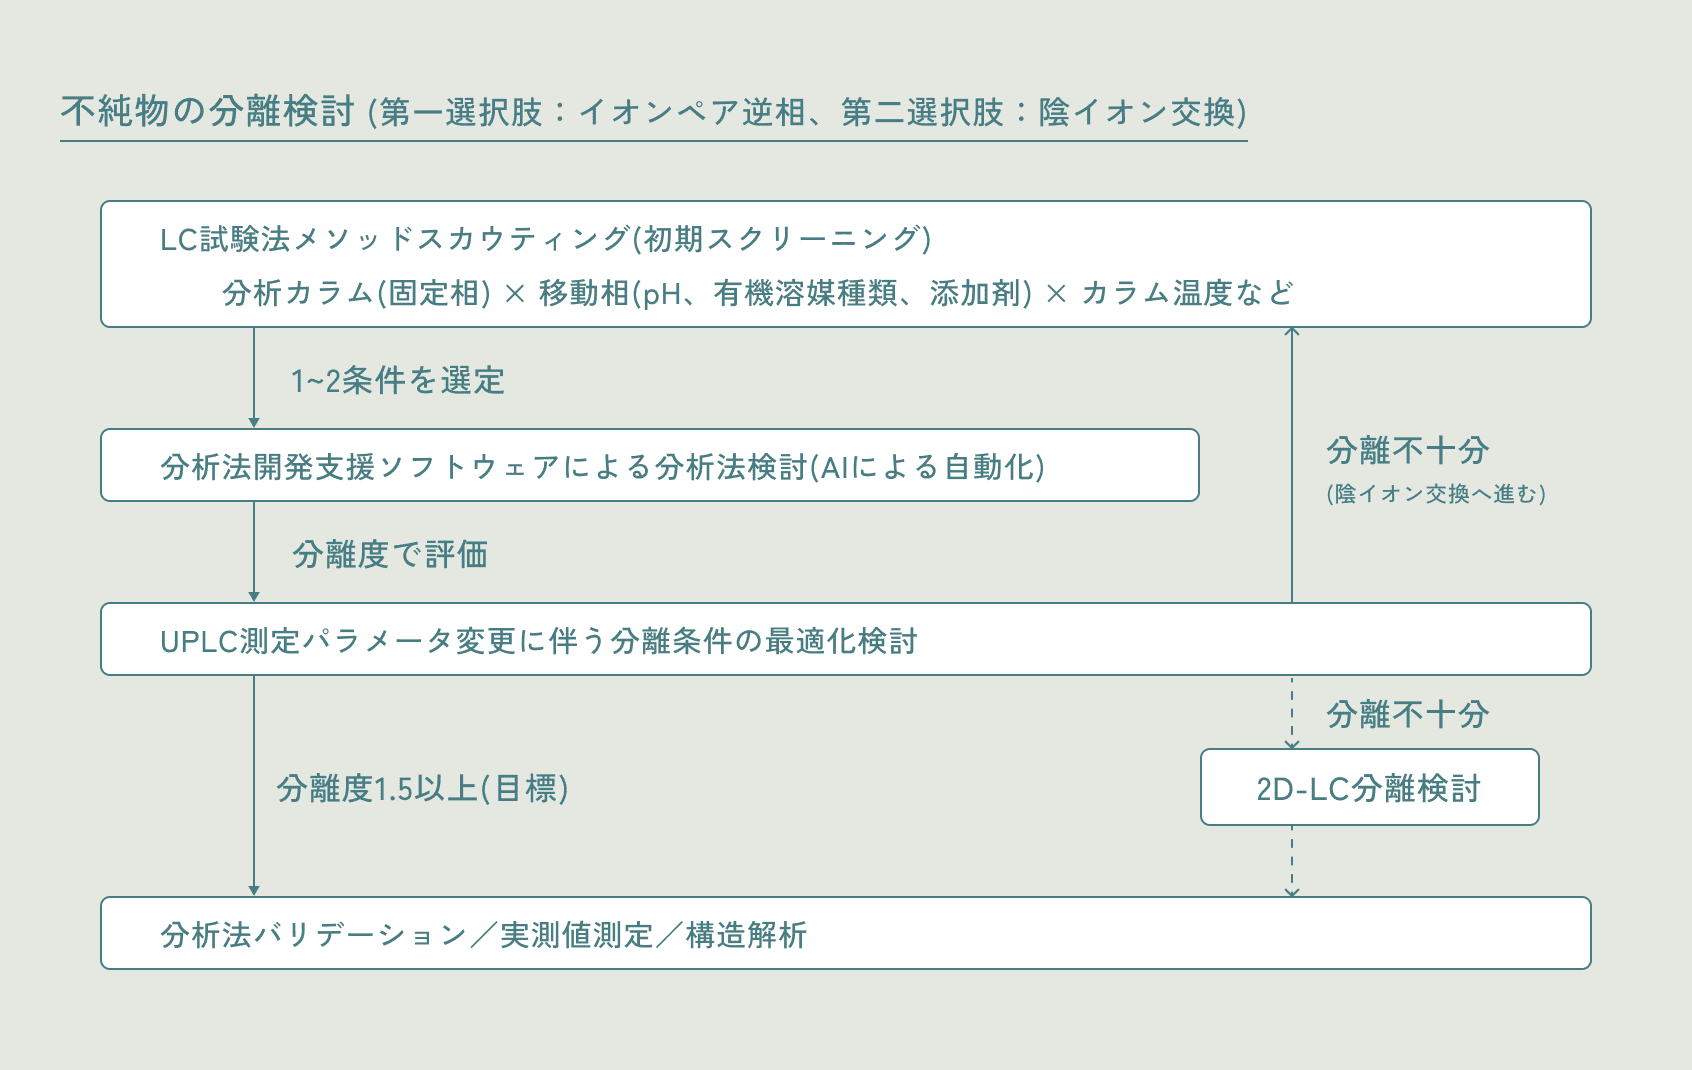Click the arrowhead pointing into the UPLC box
The image size is (1692, 1070).
coord(254,597)
